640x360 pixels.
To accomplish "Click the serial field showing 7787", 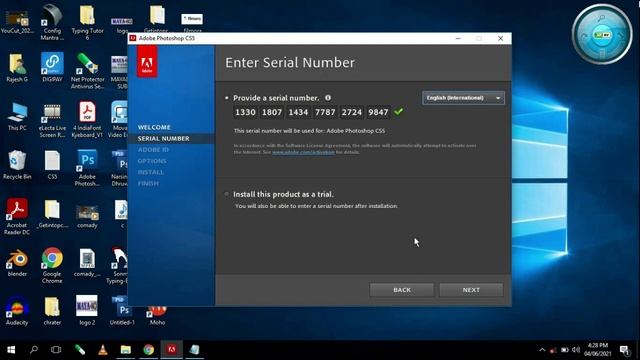I will (325, 112).
